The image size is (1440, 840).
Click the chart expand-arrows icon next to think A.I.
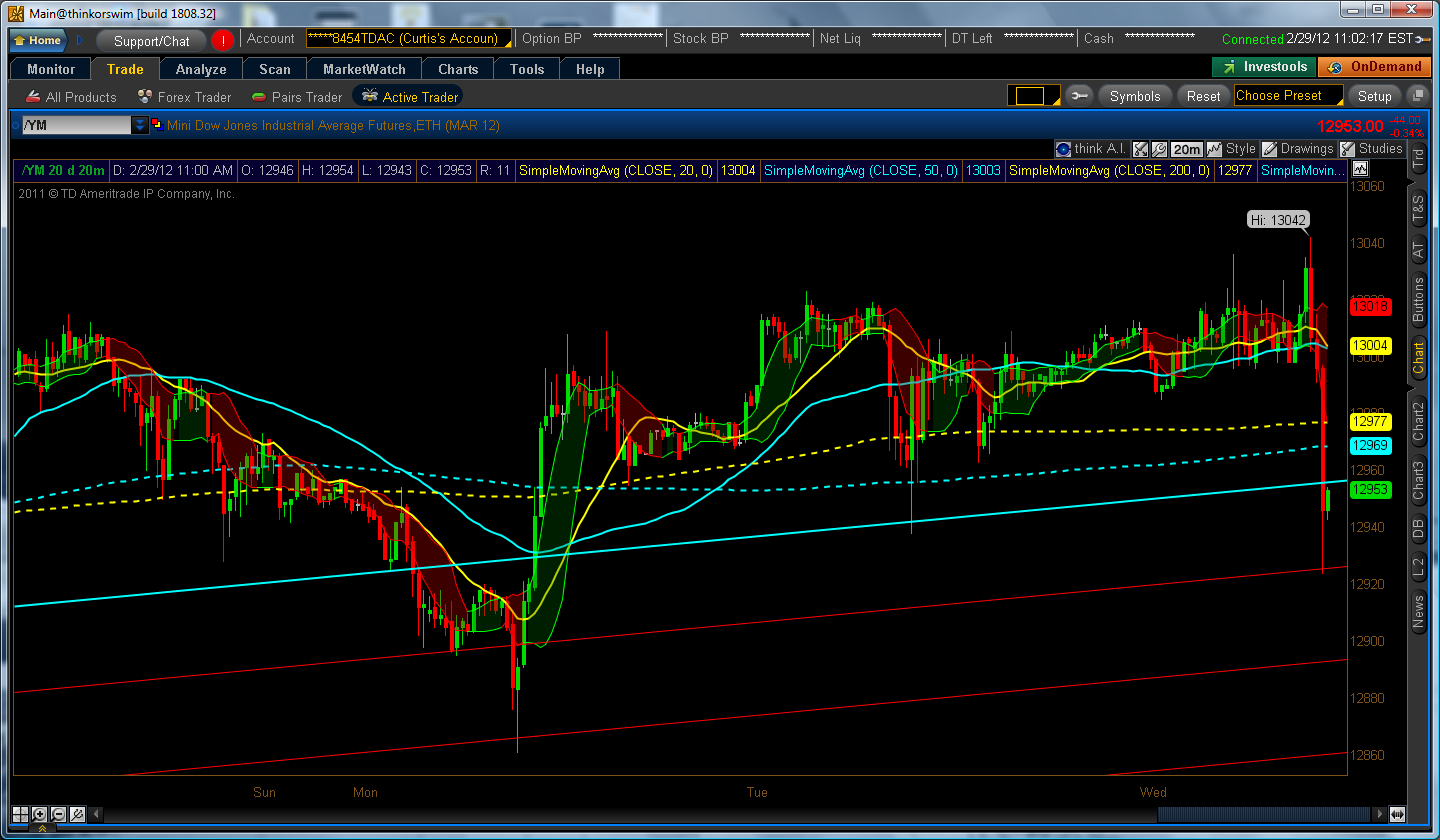[x=1140, y=149]
